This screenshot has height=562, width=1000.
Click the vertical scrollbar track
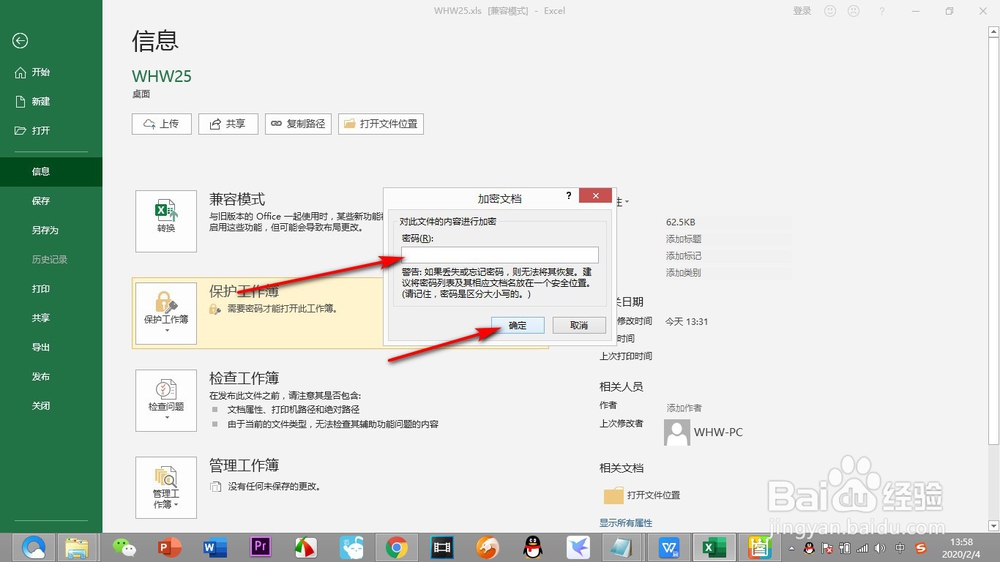(x=993, y=482)
